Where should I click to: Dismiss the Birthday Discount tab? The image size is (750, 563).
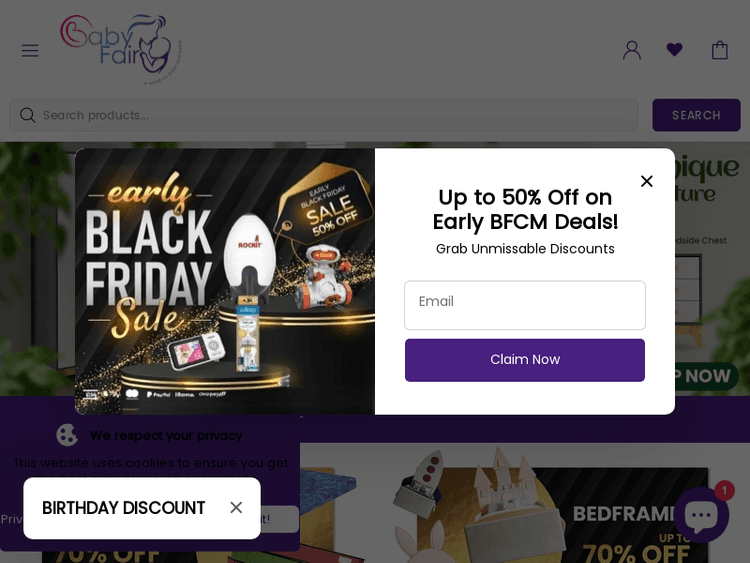(x=236, y=508)
